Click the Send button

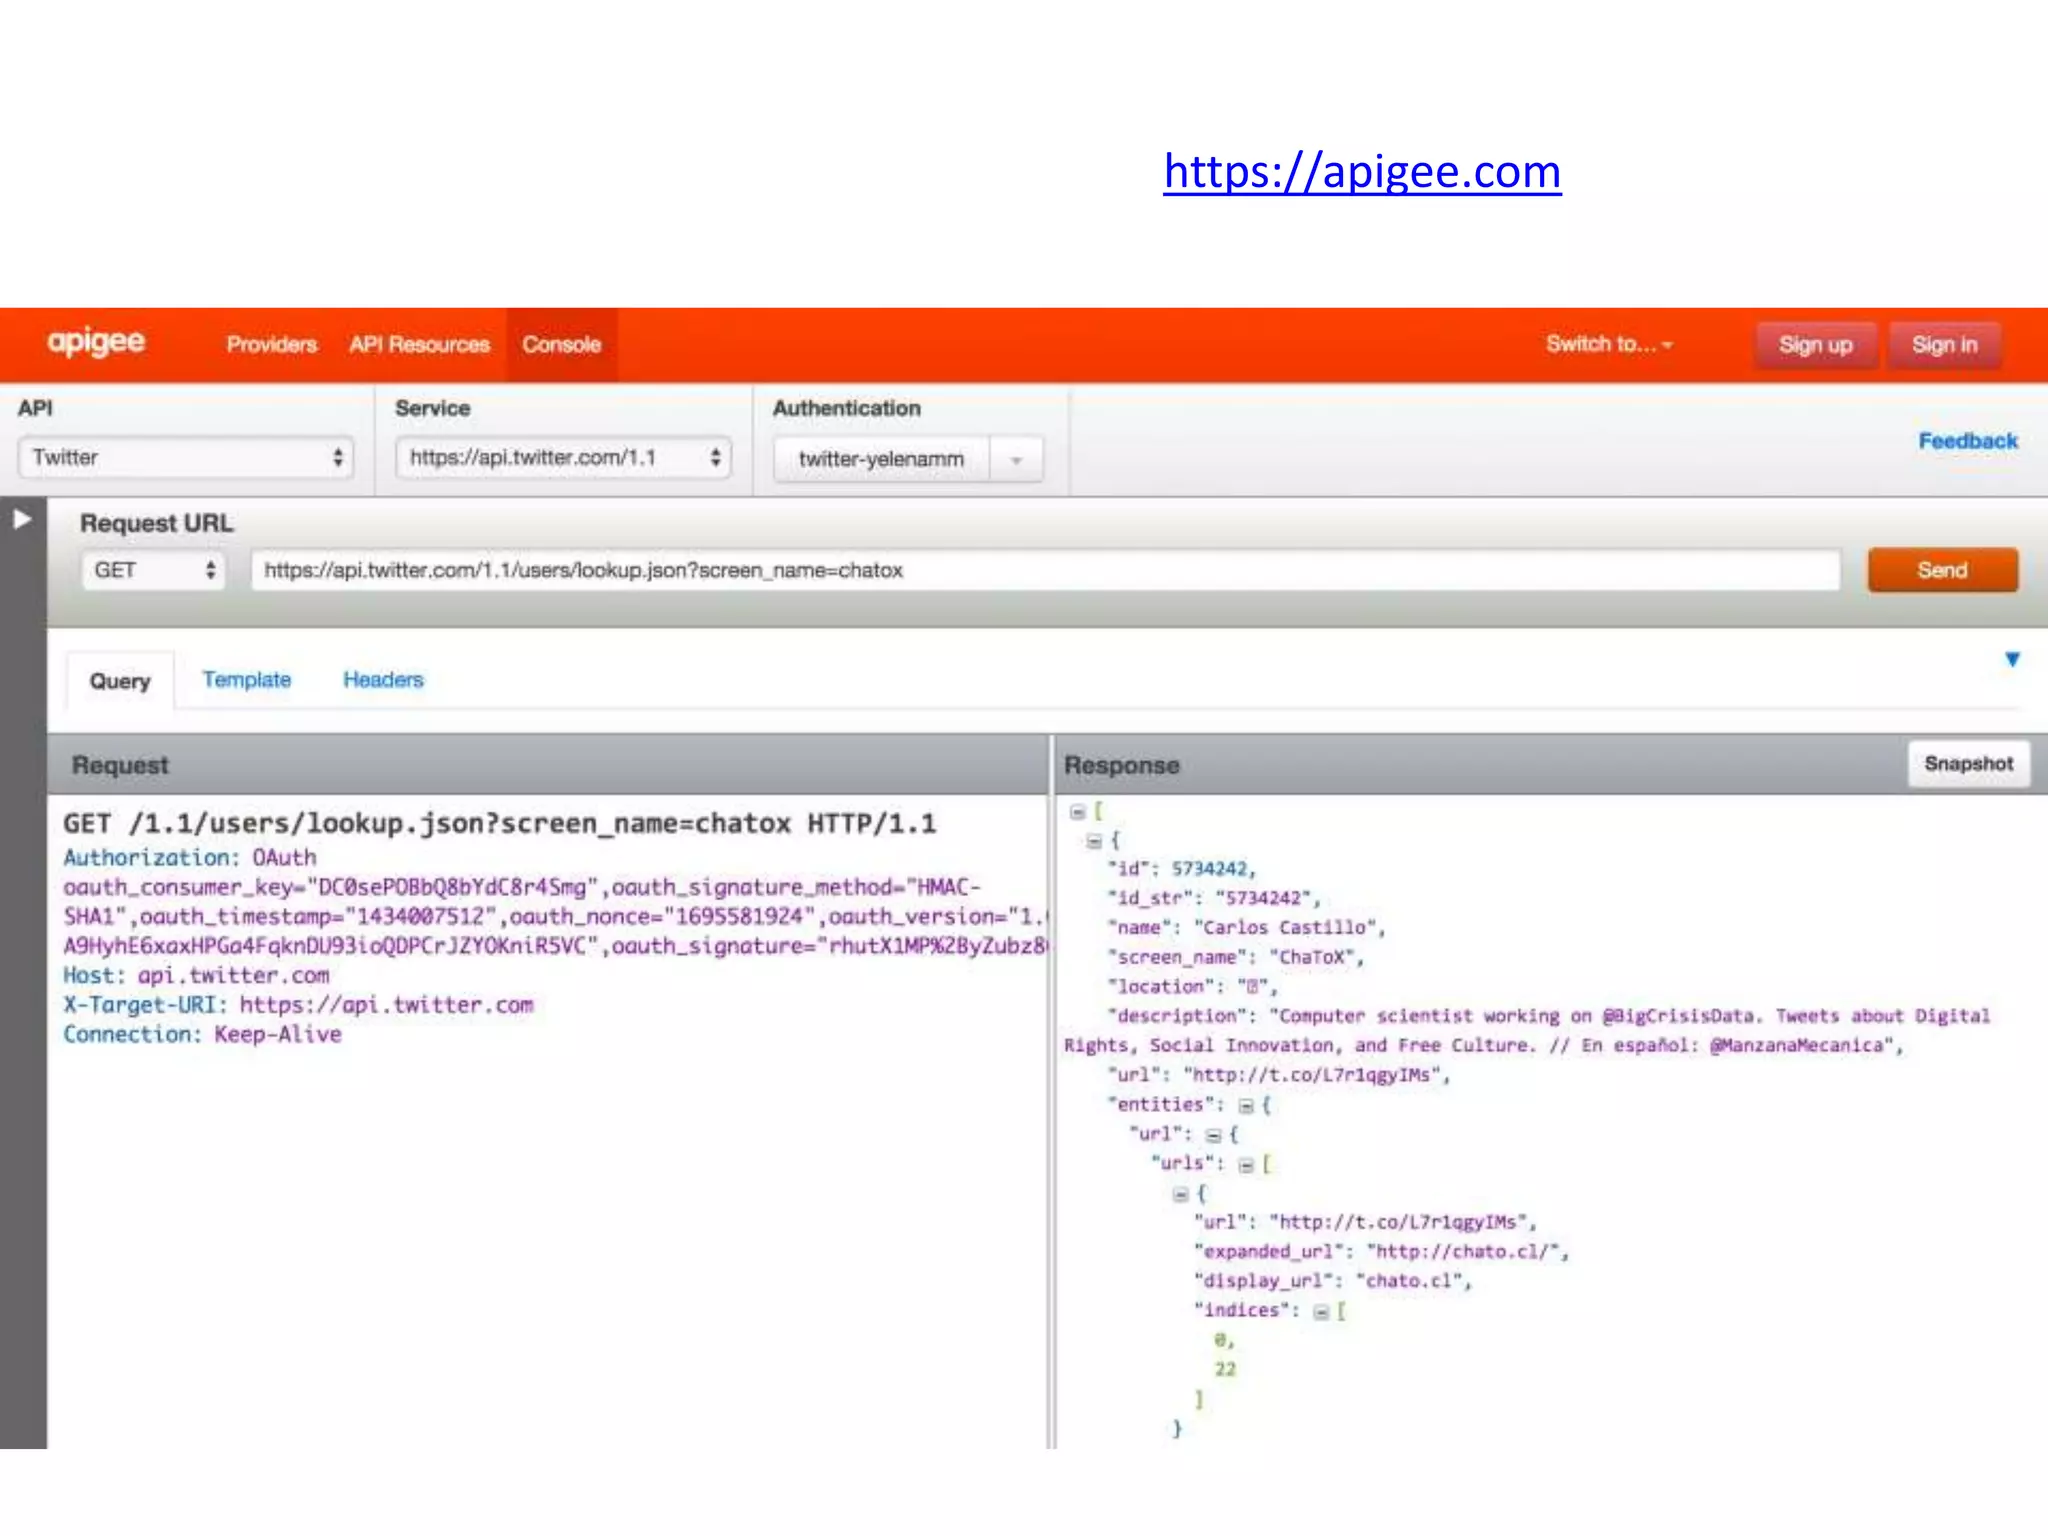pos(1942,570)
